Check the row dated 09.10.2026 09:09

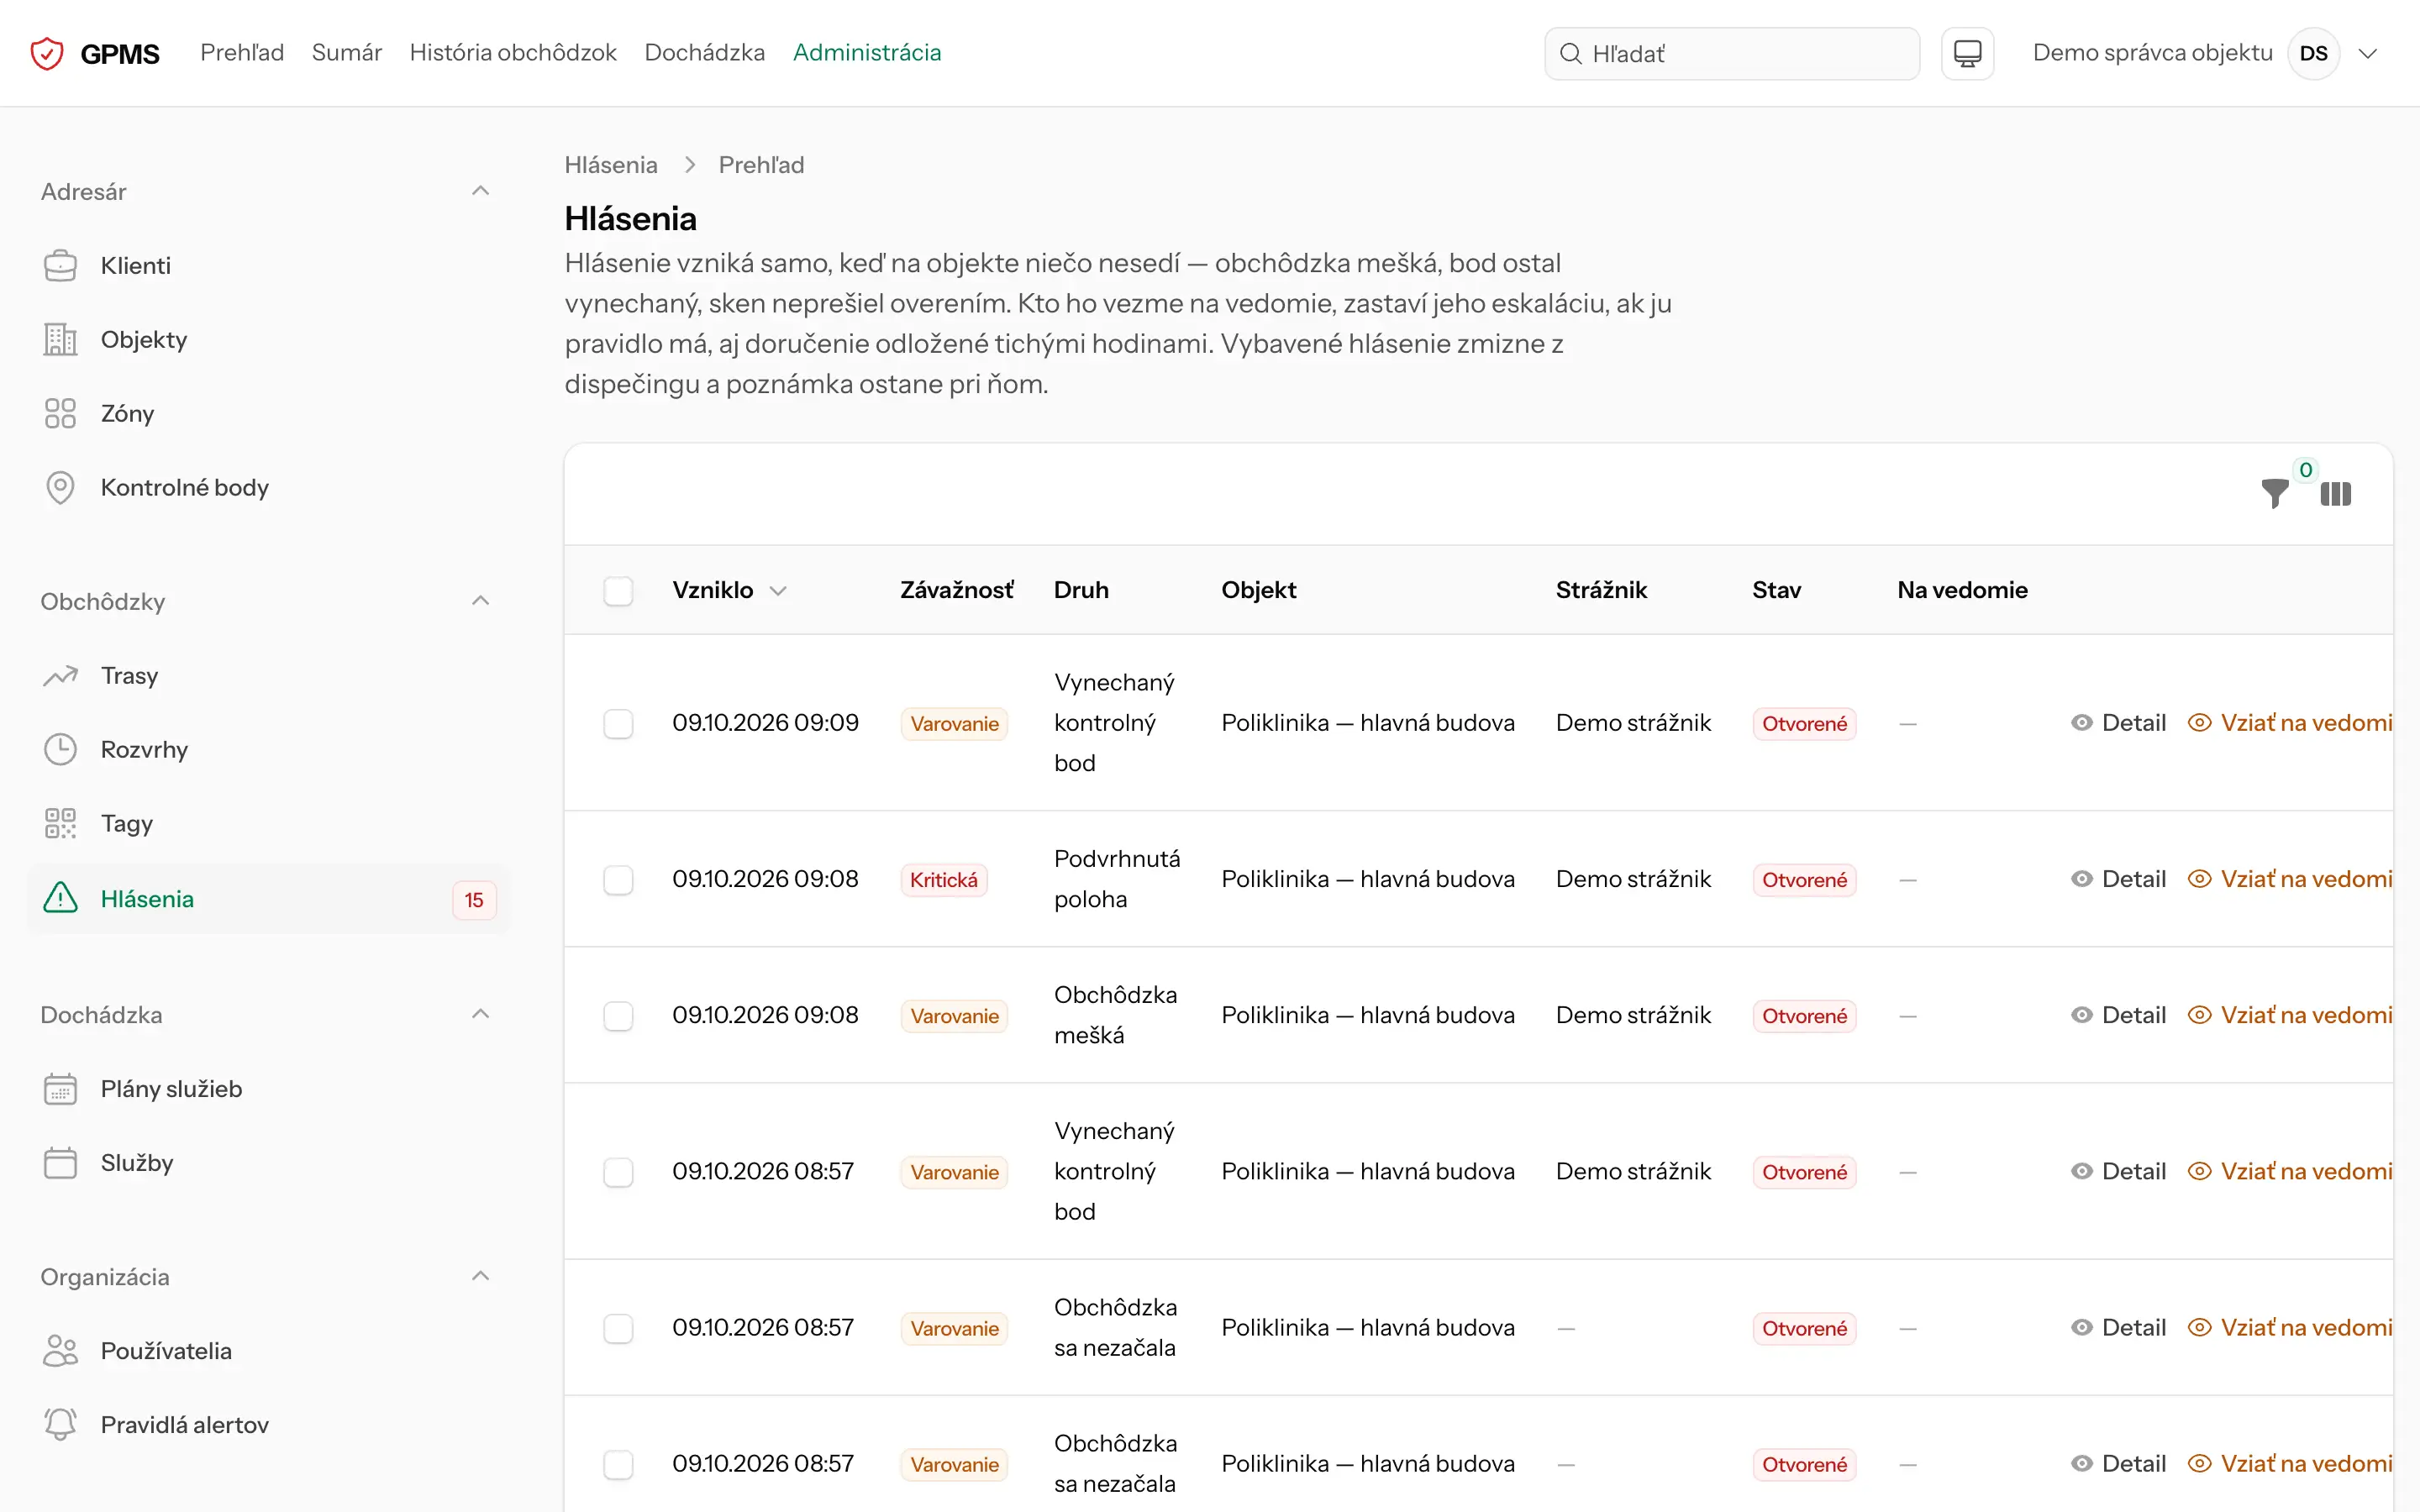(x=618, y=724)
